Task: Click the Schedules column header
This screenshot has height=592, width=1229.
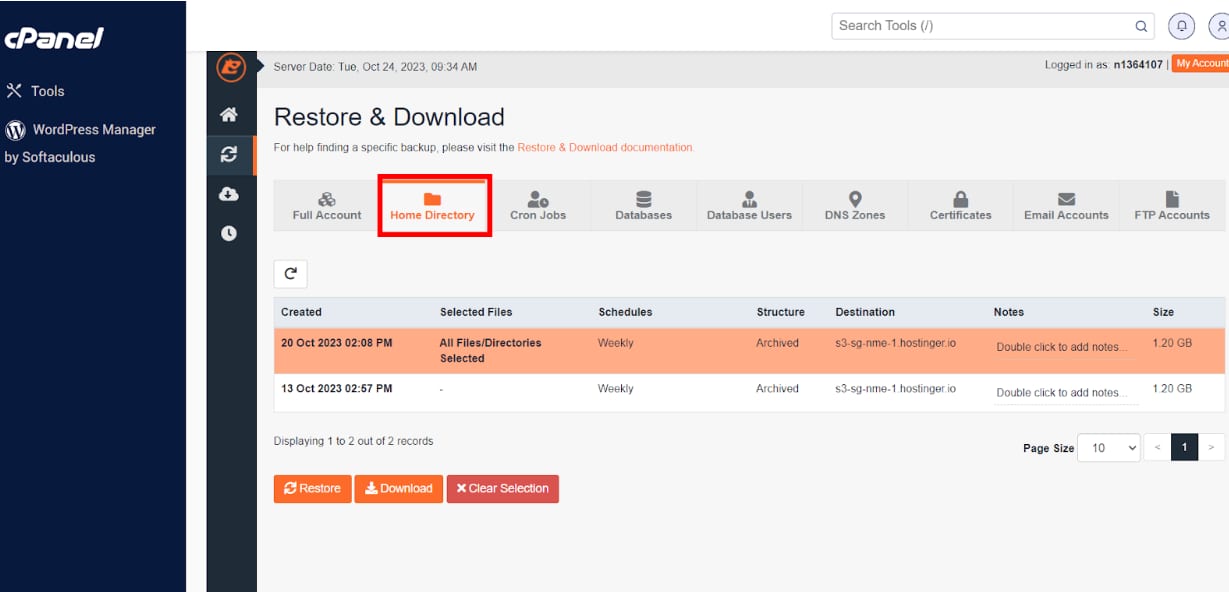Action: click(x=625, y=312)
